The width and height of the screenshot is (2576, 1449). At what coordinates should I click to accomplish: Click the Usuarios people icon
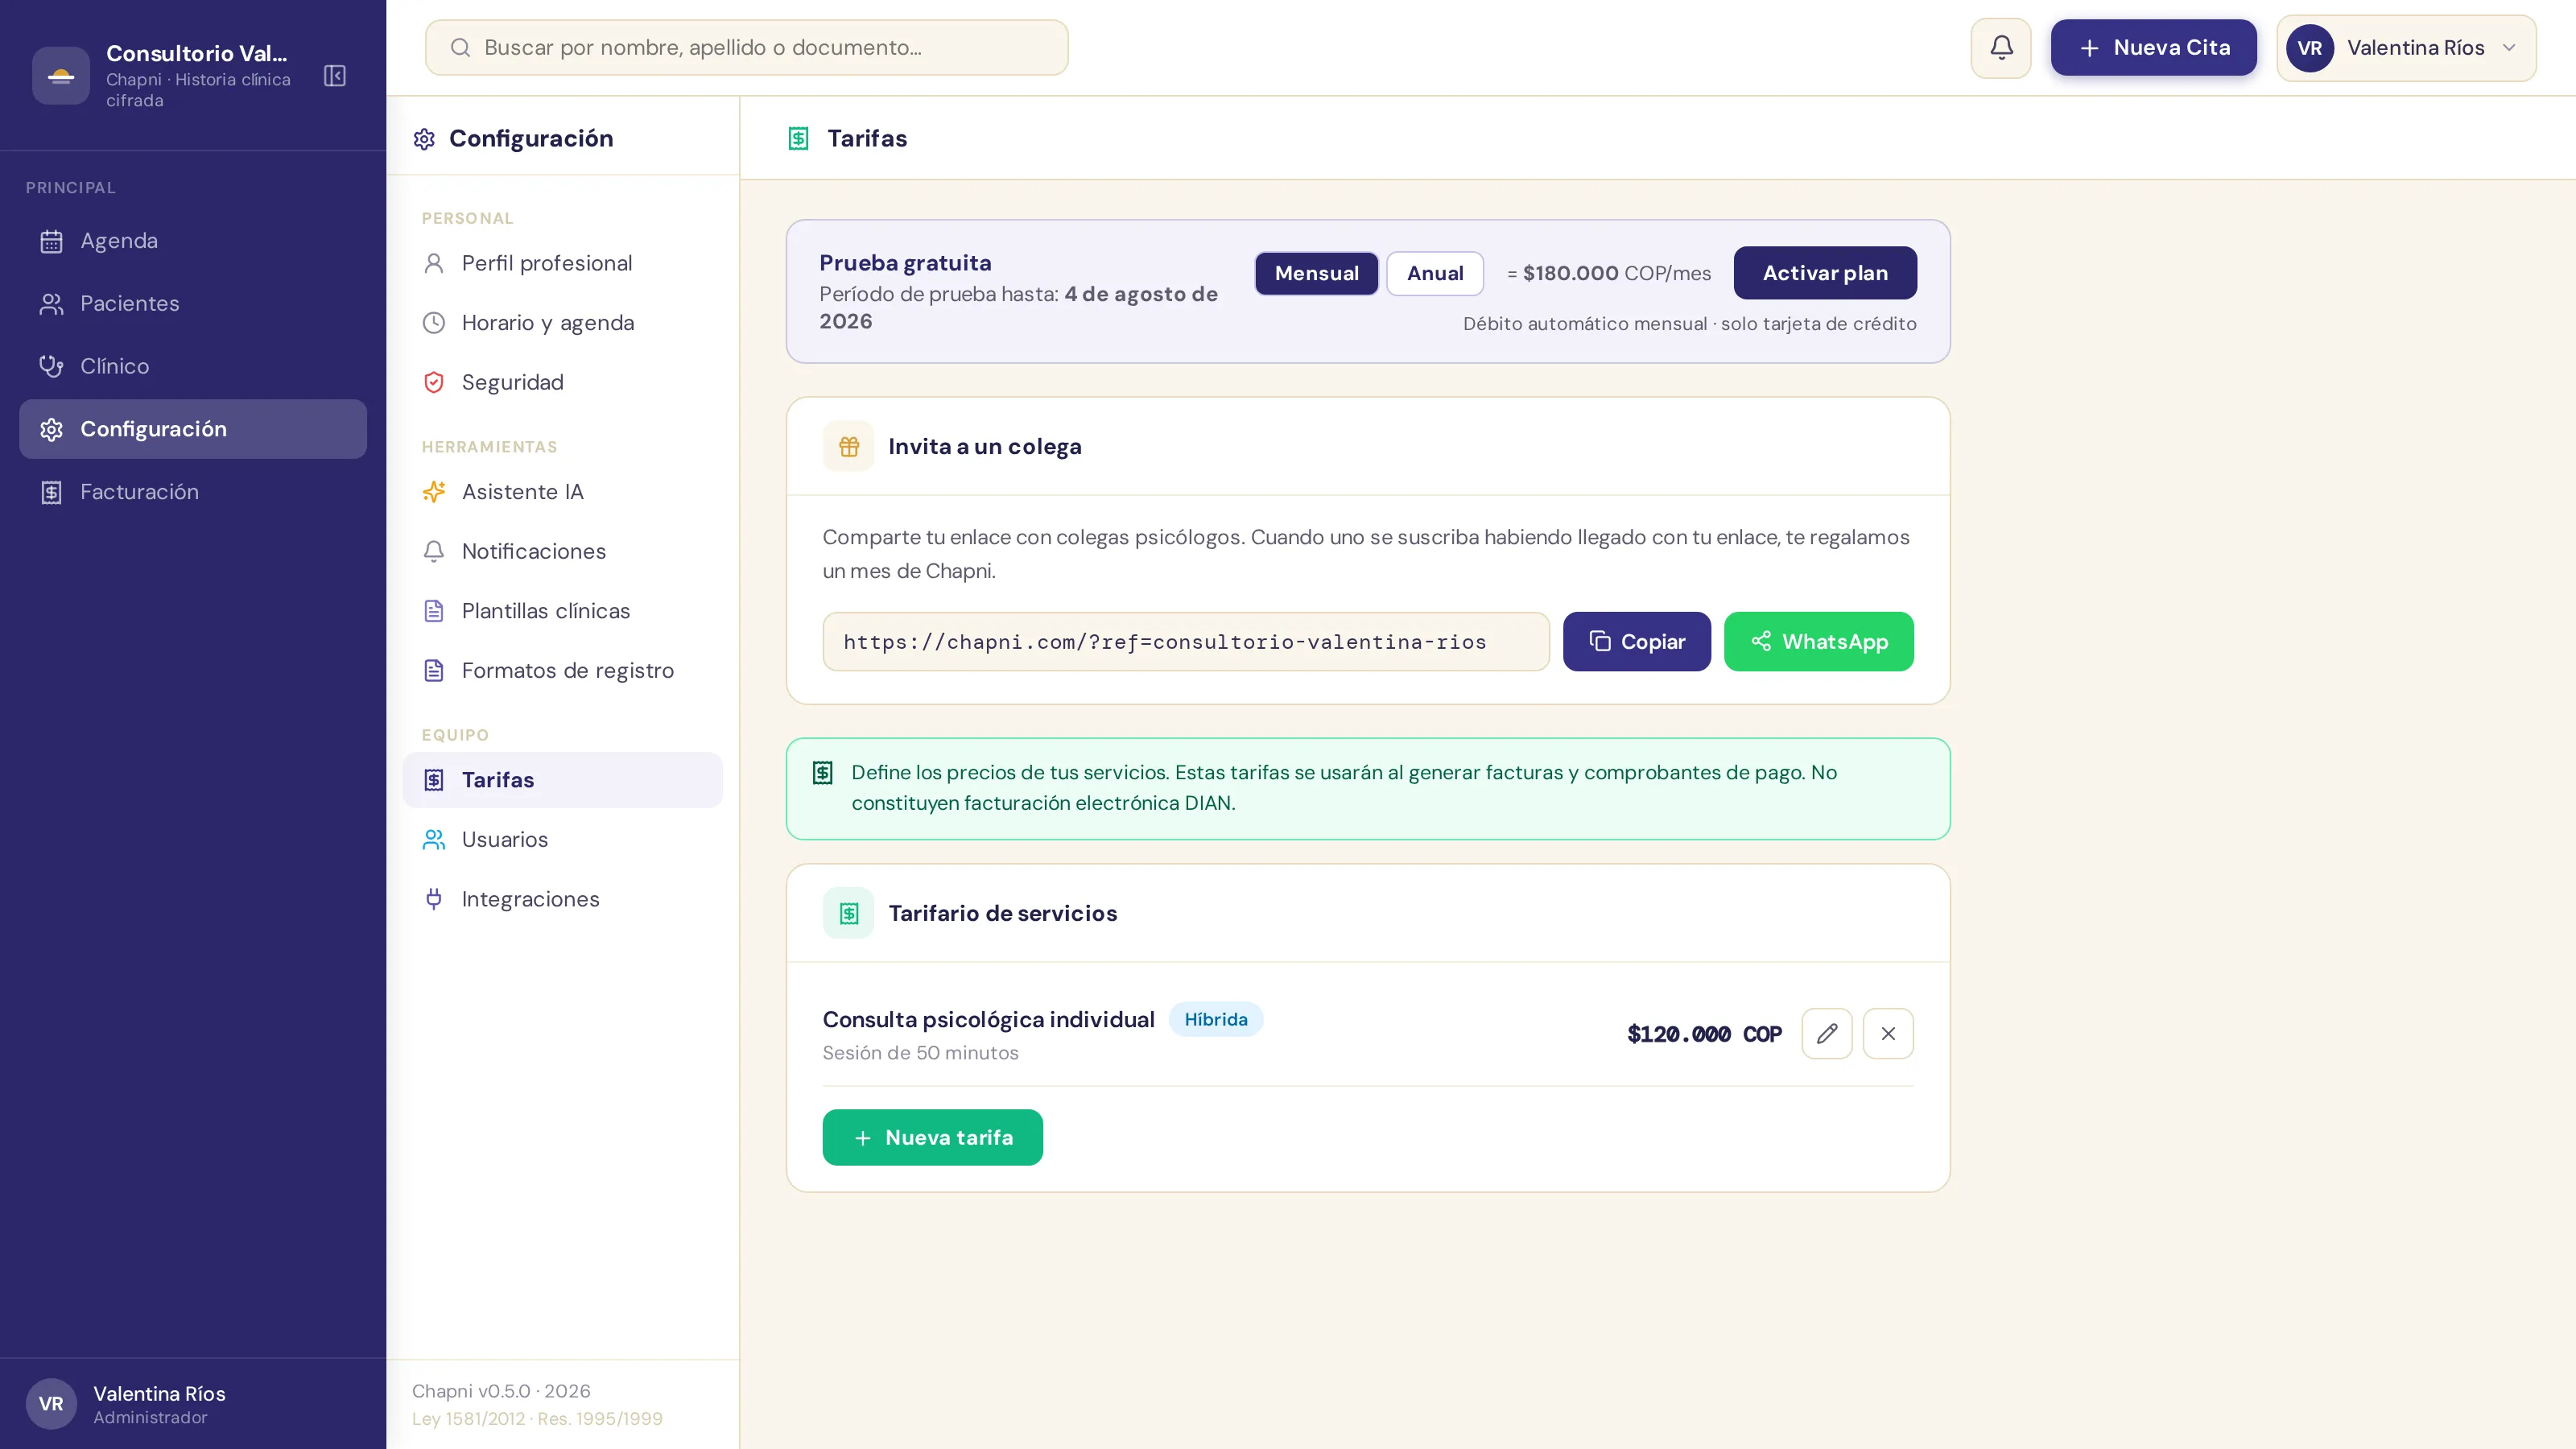[434, 840]
